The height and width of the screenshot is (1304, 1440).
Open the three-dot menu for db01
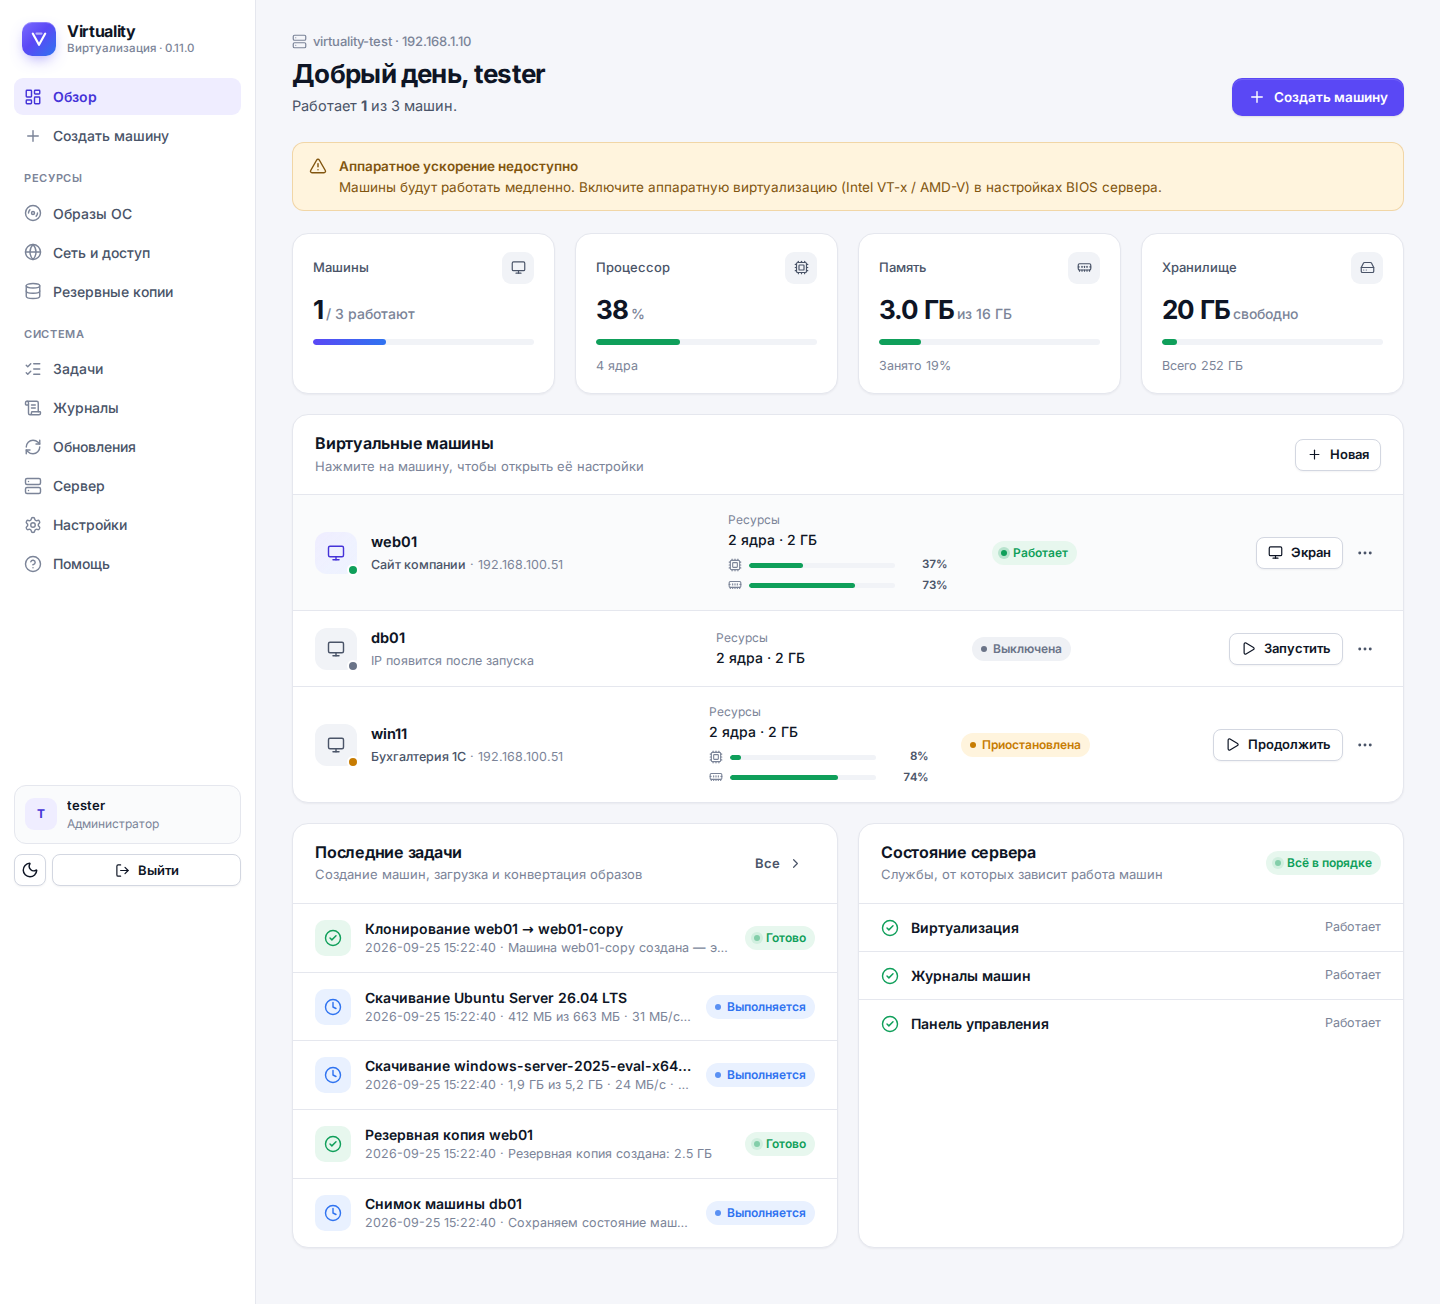click(1365, 649)
